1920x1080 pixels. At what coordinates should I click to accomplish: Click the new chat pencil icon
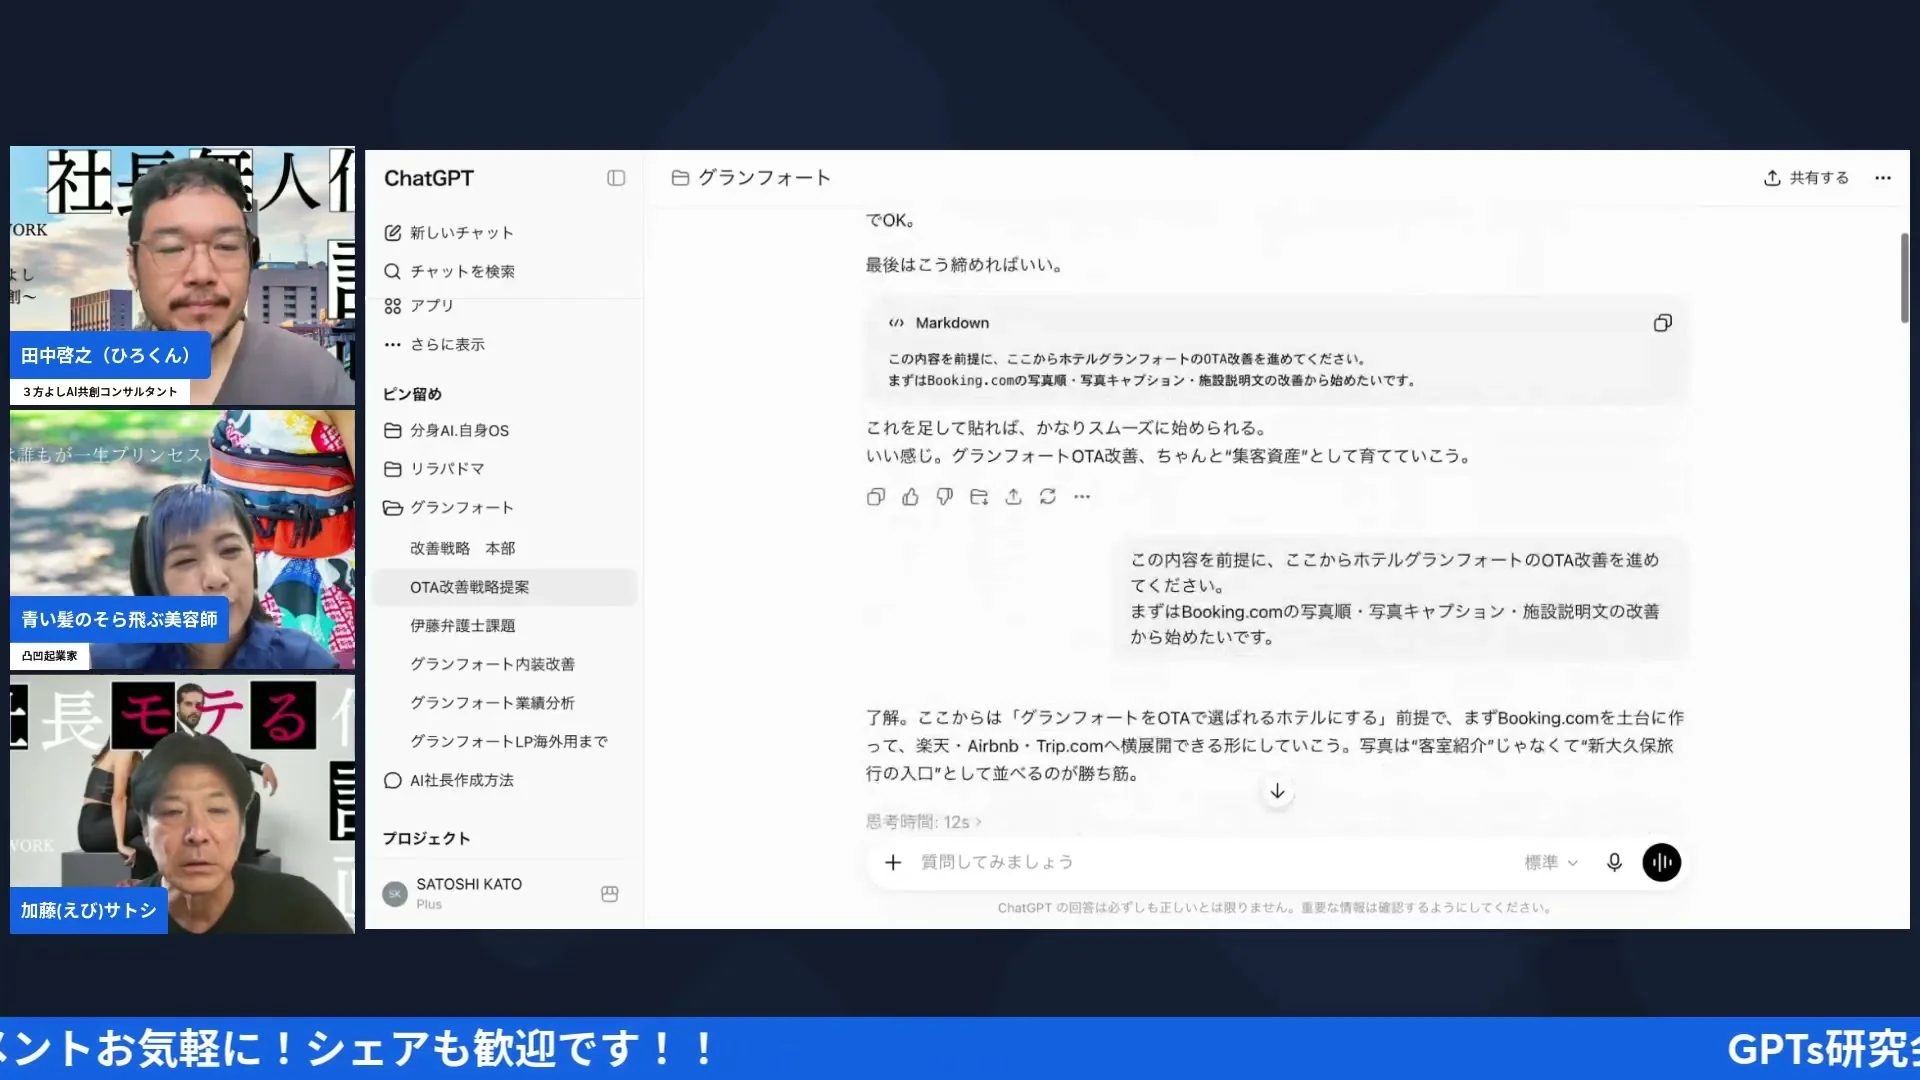pos(392,233)
